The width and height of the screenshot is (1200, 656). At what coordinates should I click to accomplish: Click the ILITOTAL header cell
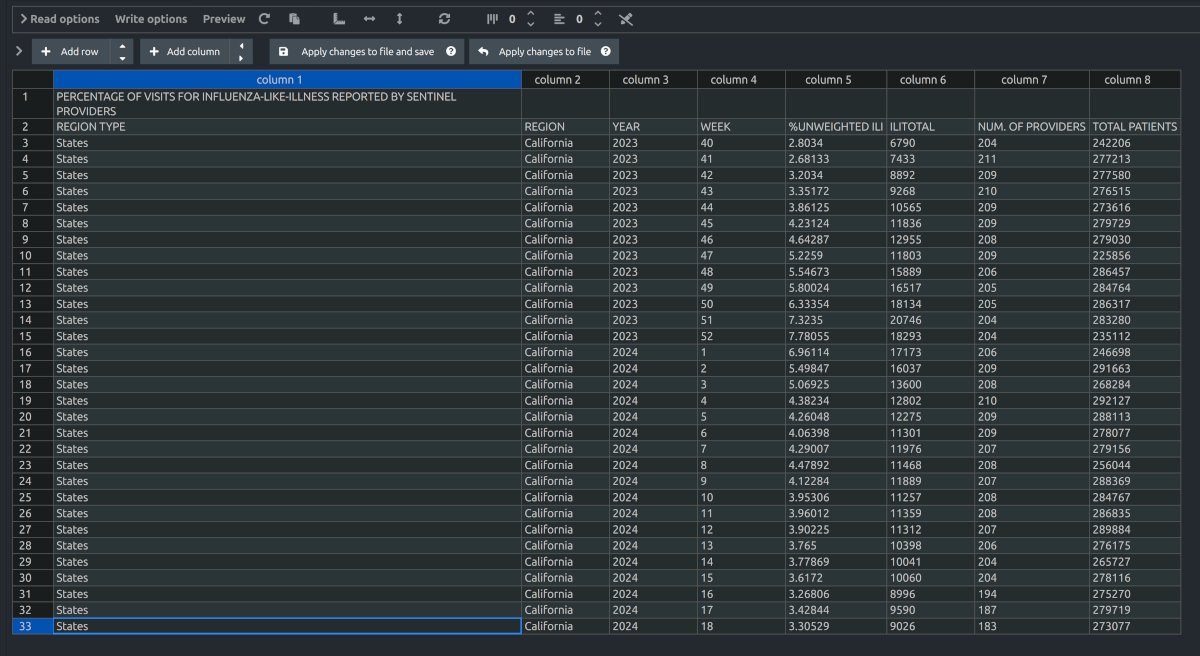tap(931, 127)
